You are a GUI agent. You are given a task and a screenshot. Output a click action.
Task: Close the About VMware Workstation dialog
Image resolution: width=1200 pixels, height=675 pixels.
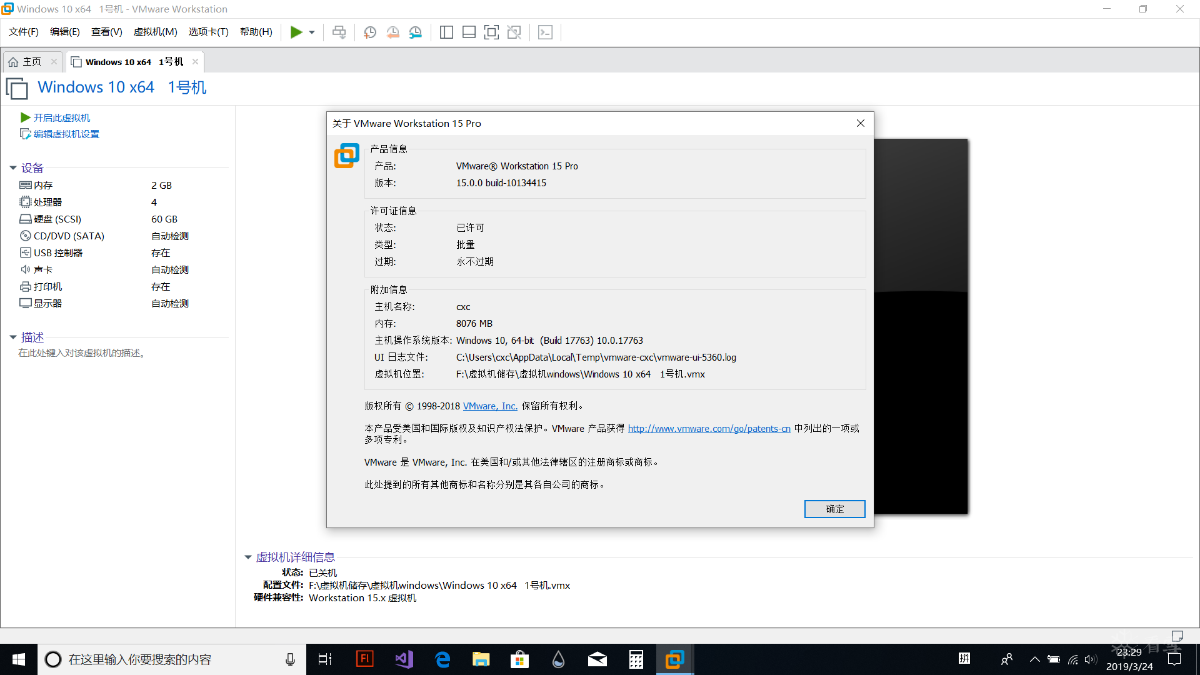click(860, 123)
